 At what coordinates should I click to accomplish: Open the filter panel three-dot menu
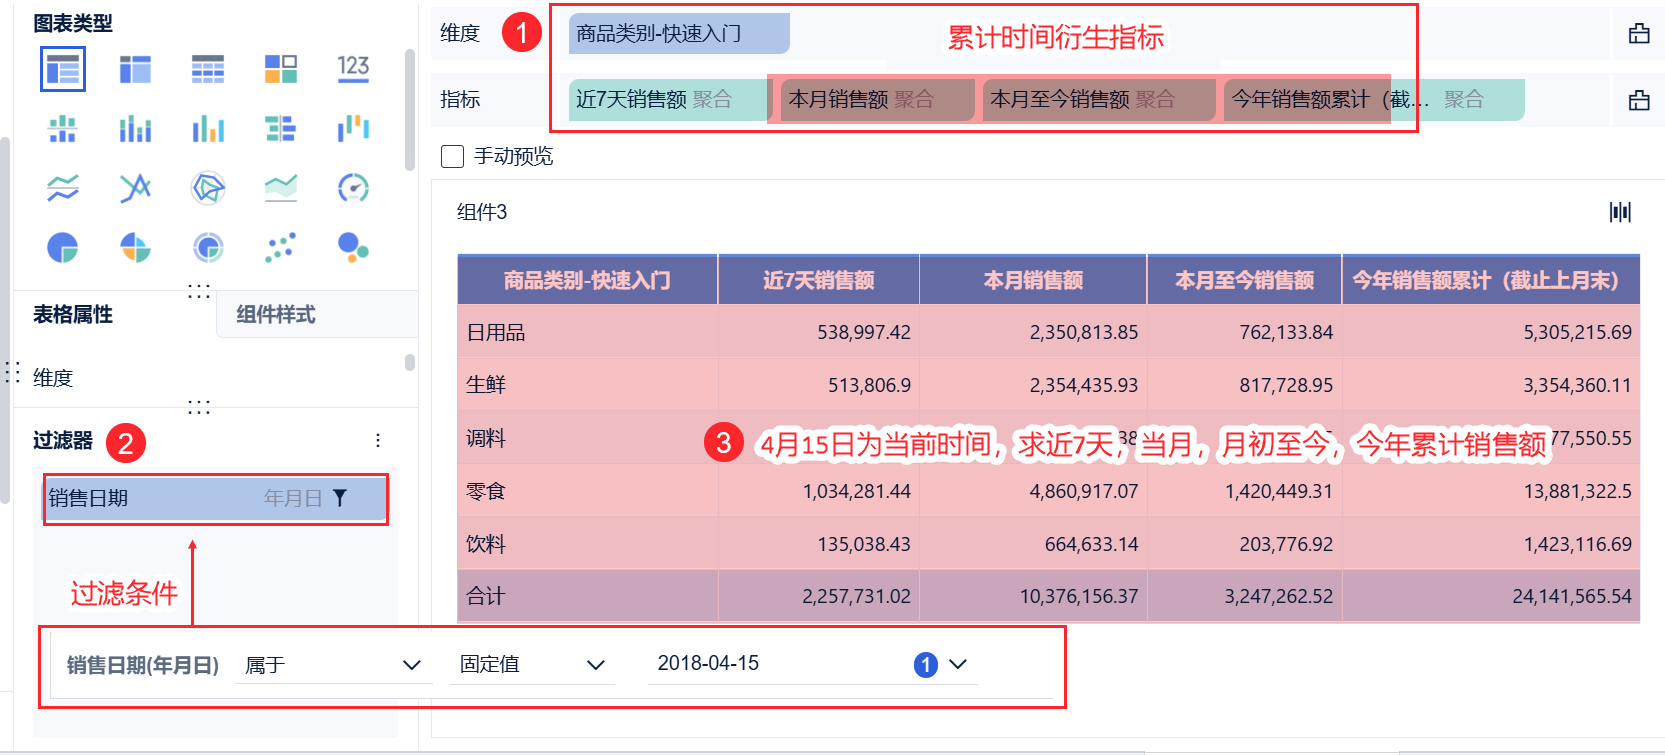click(x=378, y=441)
